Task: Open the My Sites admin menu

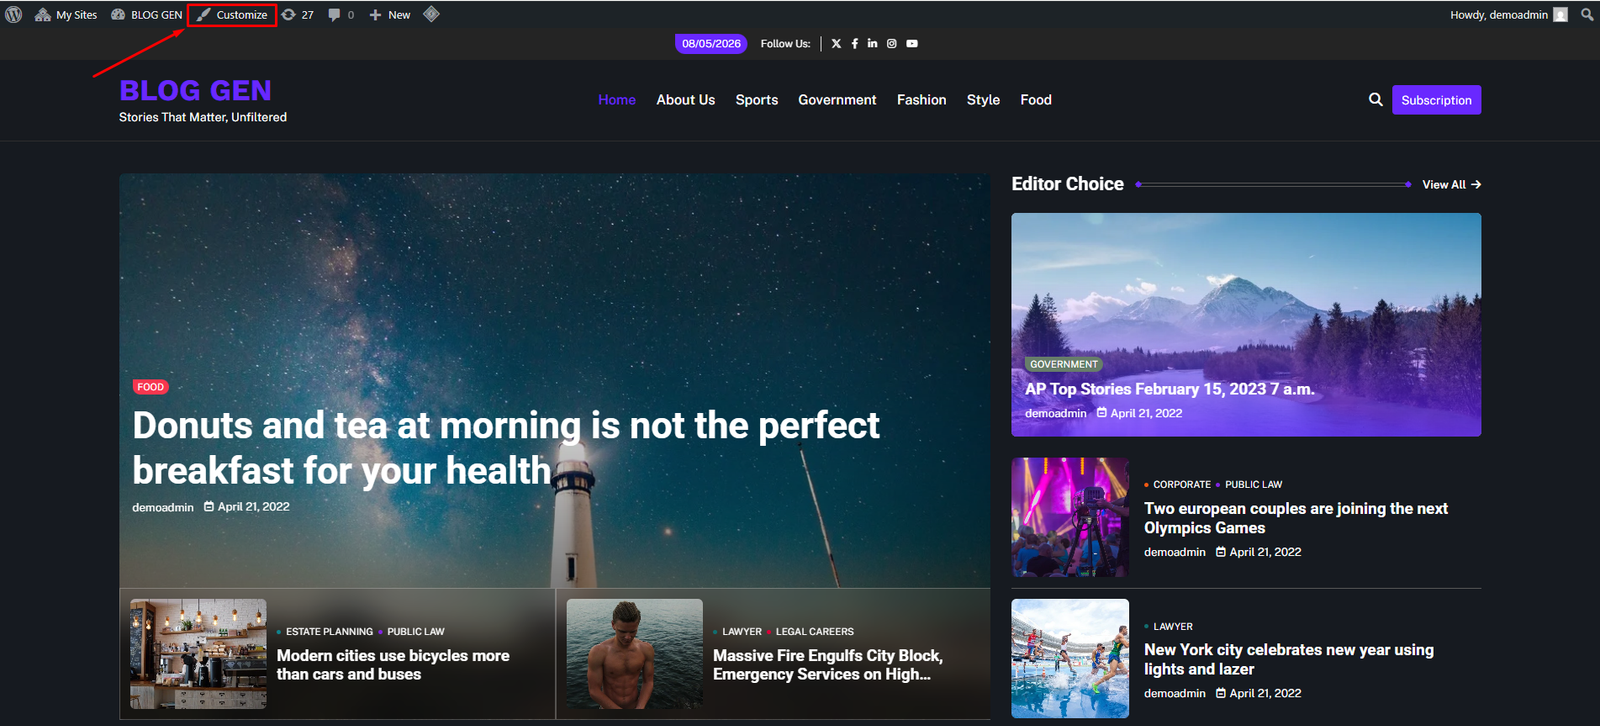Action: click(66, 15)
